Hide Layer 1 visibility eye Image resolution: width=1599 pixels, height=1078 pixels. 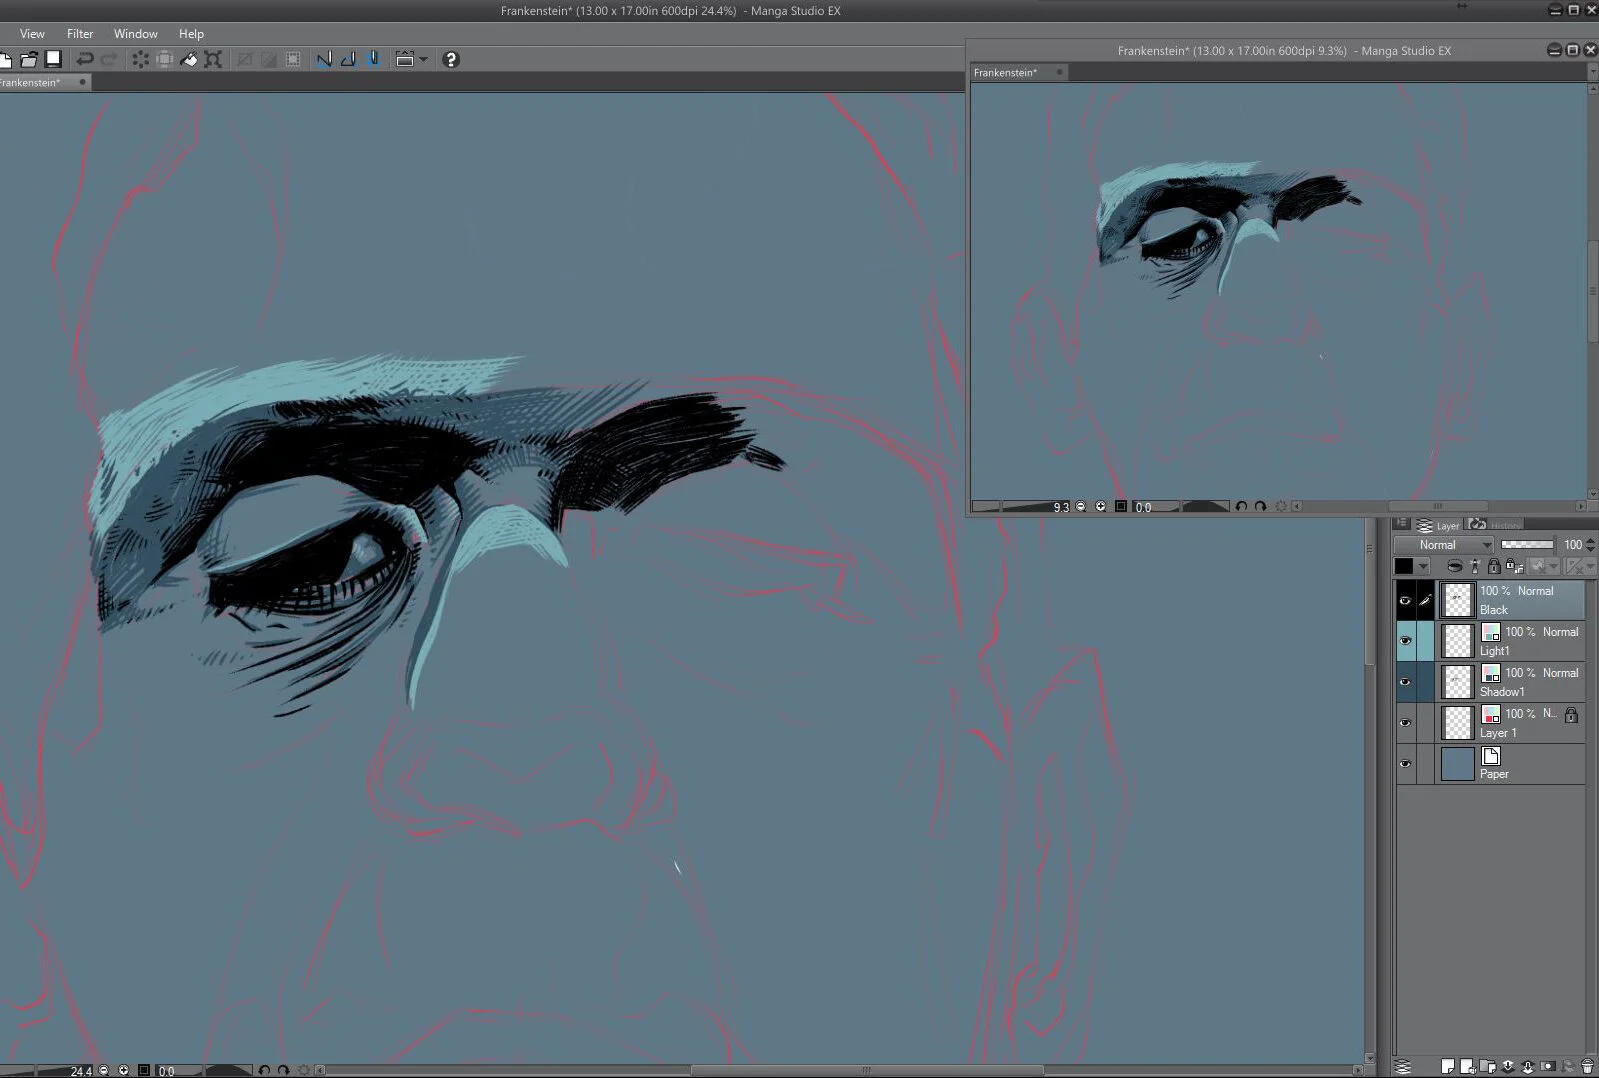point(1405,723)
